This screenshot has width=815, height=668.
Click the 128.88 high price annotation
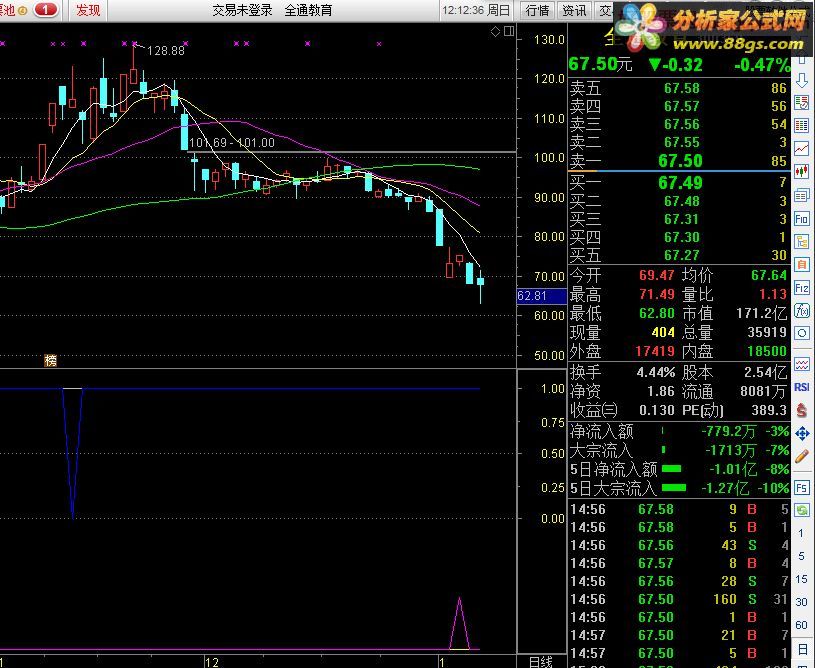166,50
